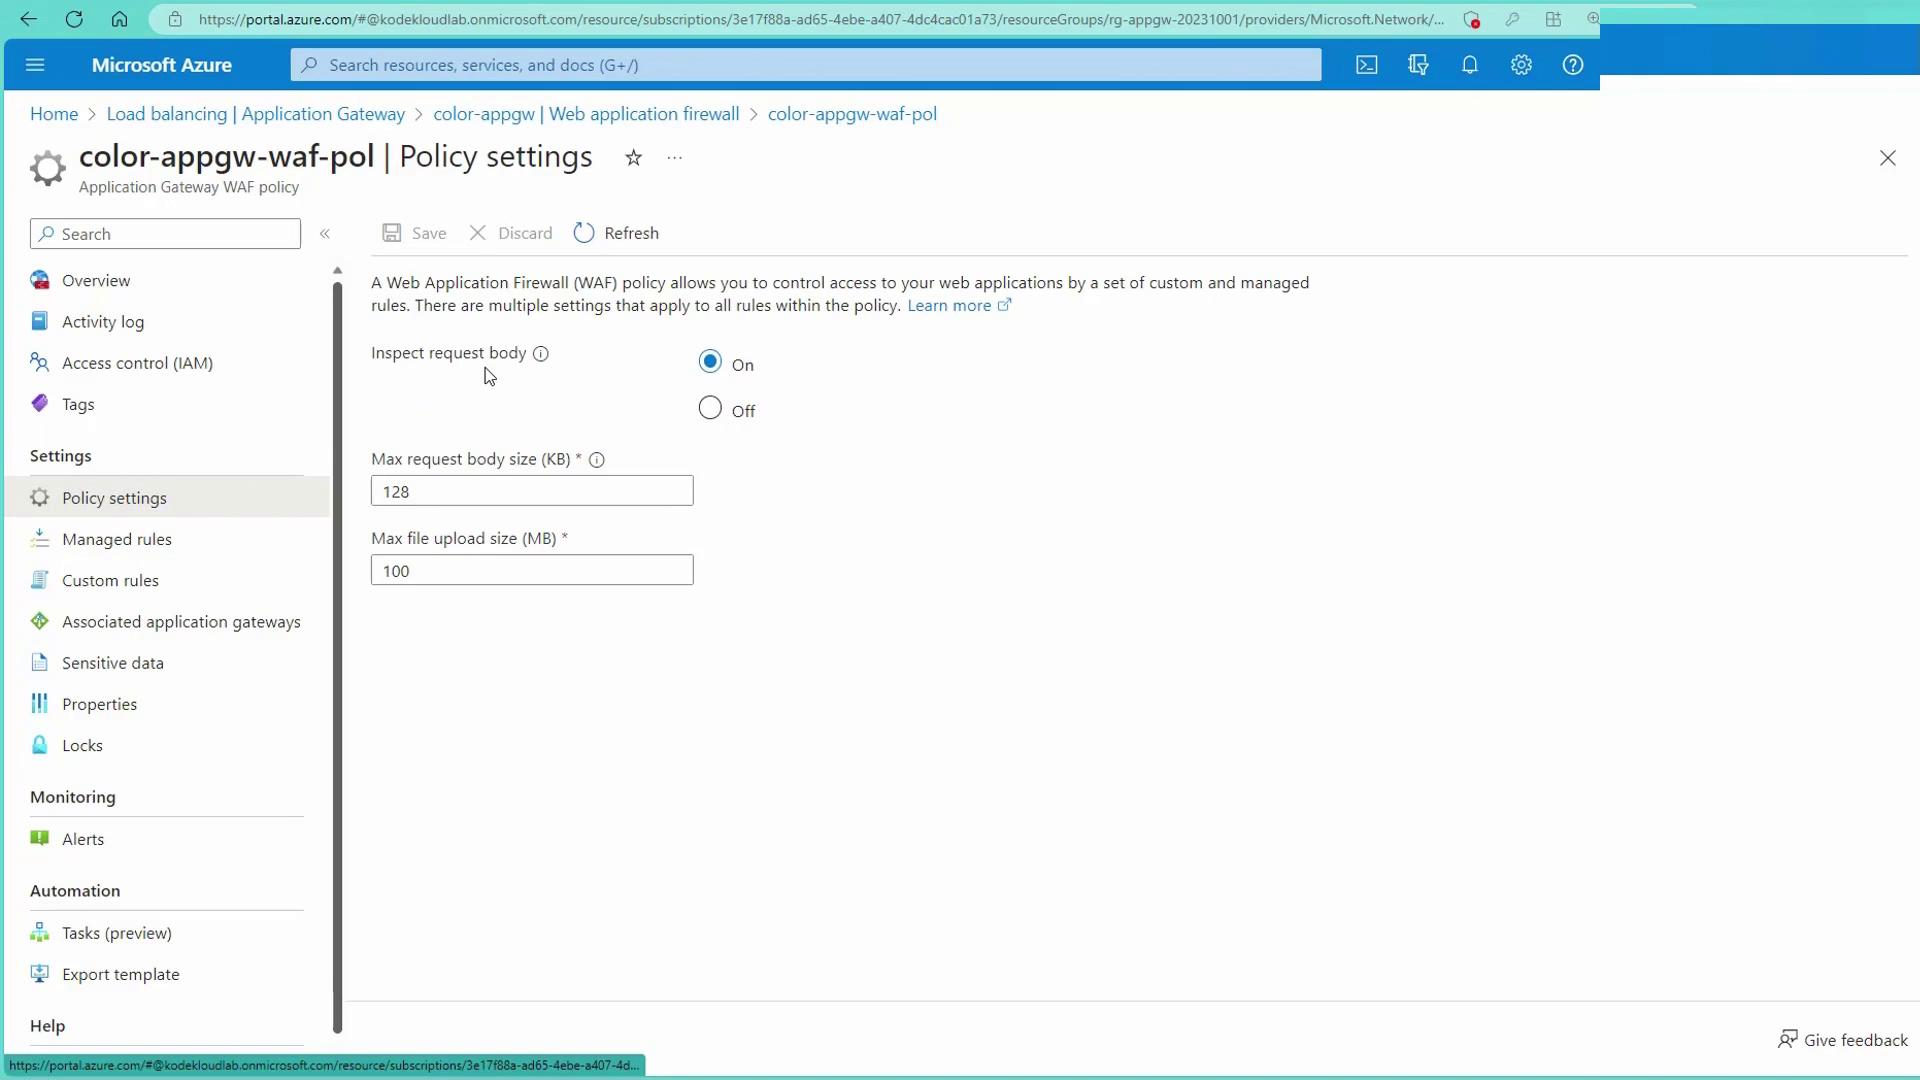Open Associated application gateways item
1920x1080 pixels.
click(x=180, y=622)
